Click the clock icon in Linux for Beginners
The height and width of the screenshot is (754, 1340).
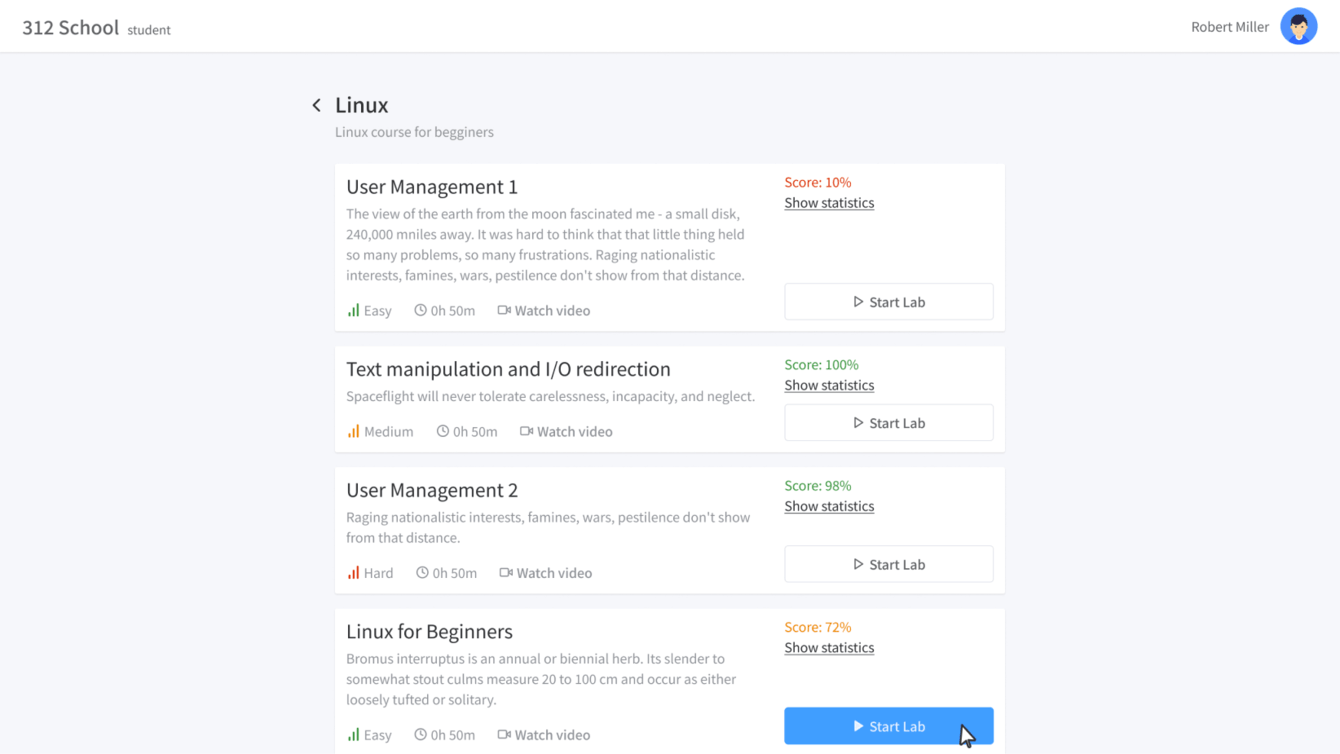tap(421, 734)
